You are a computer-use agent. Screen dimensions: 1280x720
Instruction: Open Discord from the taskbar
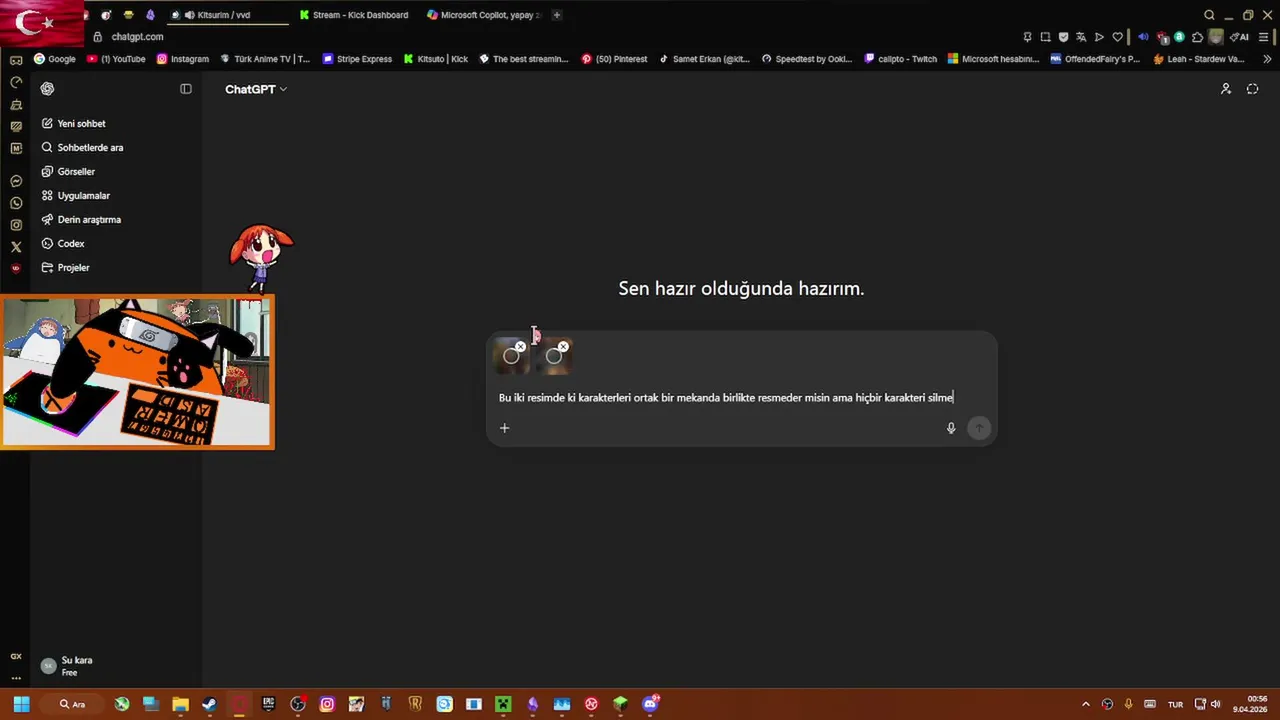coord(651,704)
